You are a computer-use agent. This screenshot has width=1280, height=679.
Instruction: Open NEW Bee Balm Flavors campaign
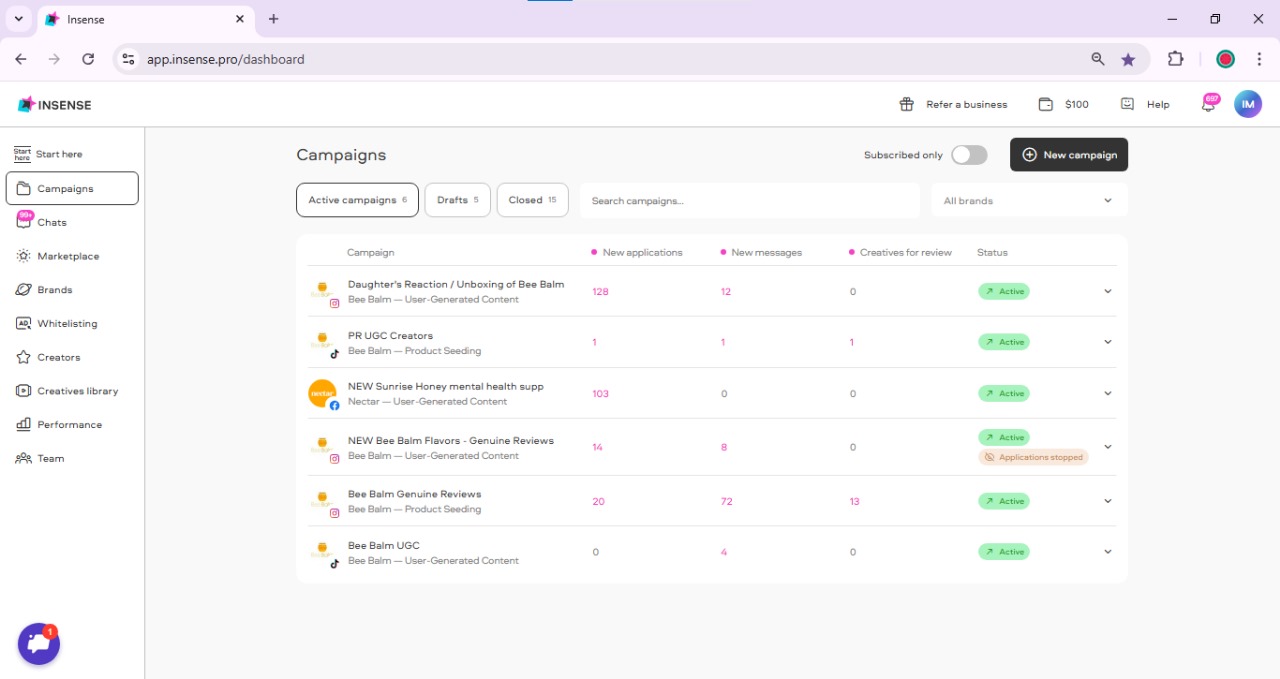click(451, 440)
